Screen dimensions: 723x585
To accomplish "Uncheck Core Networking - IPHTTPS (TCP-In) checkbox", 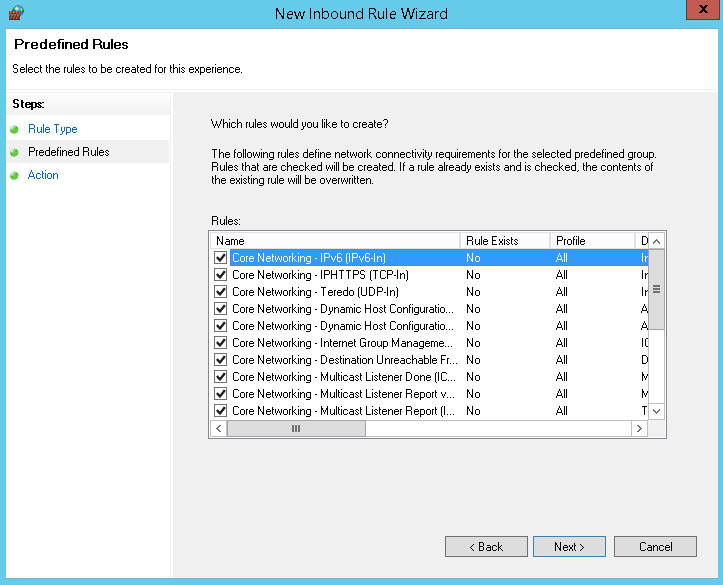I will coord(221,275).
